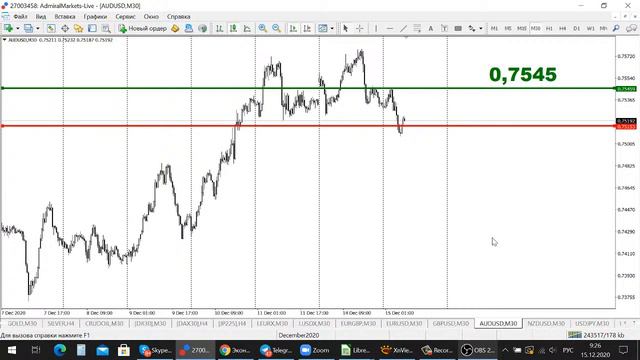Switch to the GBPUSD,M30 chart tab
This screenshot has height=360, width=640.
click(x=451, y=323)
